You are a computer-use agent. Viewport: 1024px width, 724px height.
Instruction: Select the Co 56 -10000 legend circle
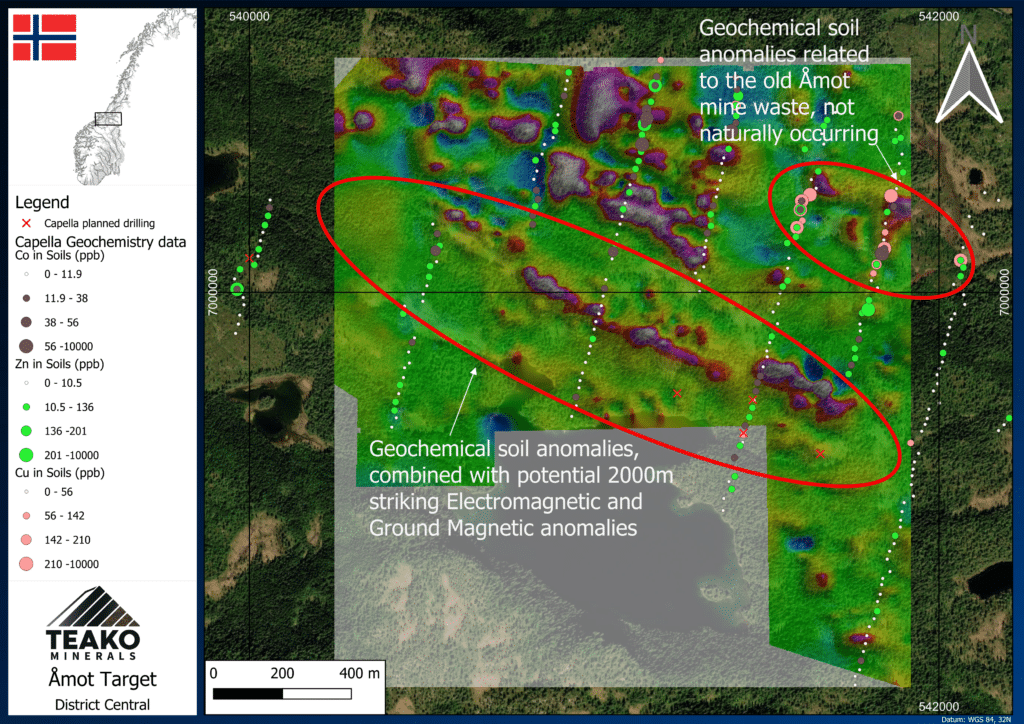point(26,346)
